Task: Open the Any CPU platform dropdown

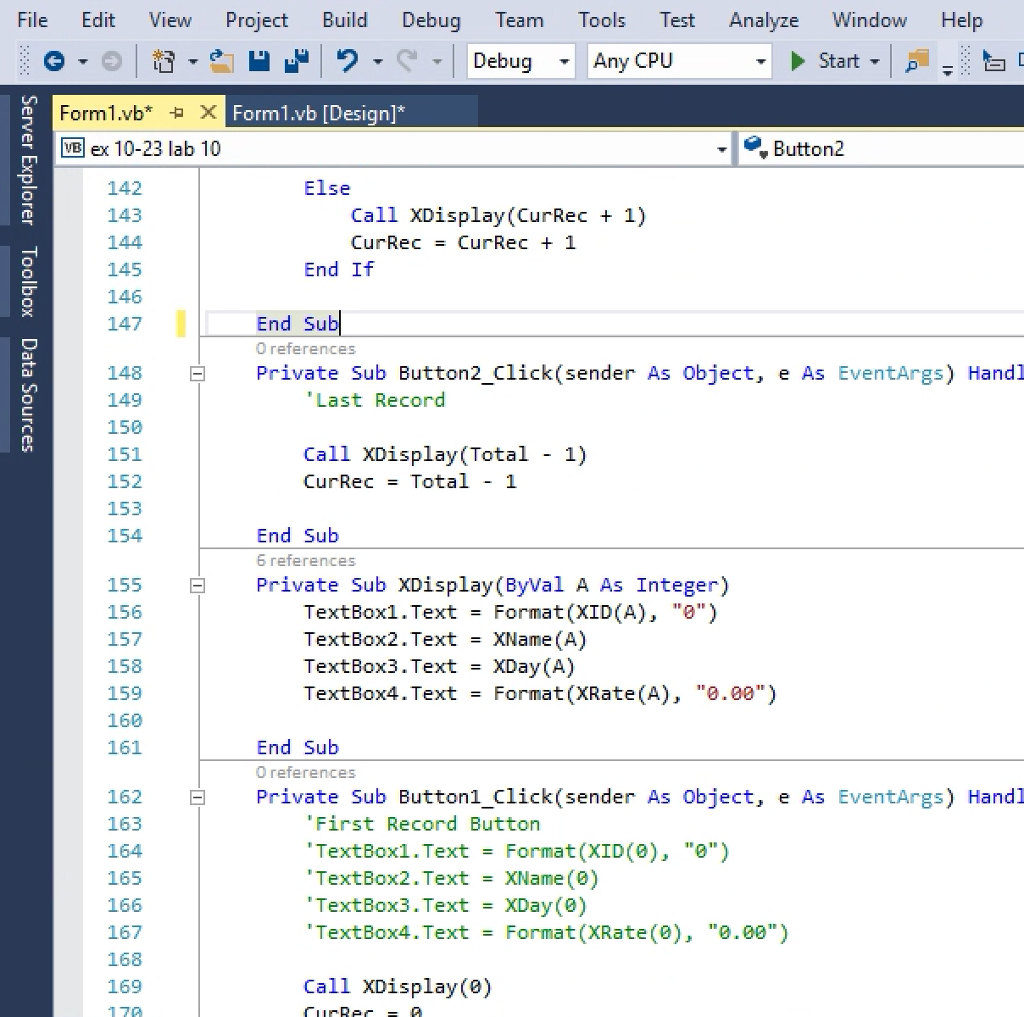Action: pyautogui.click(x=680, y=62)
